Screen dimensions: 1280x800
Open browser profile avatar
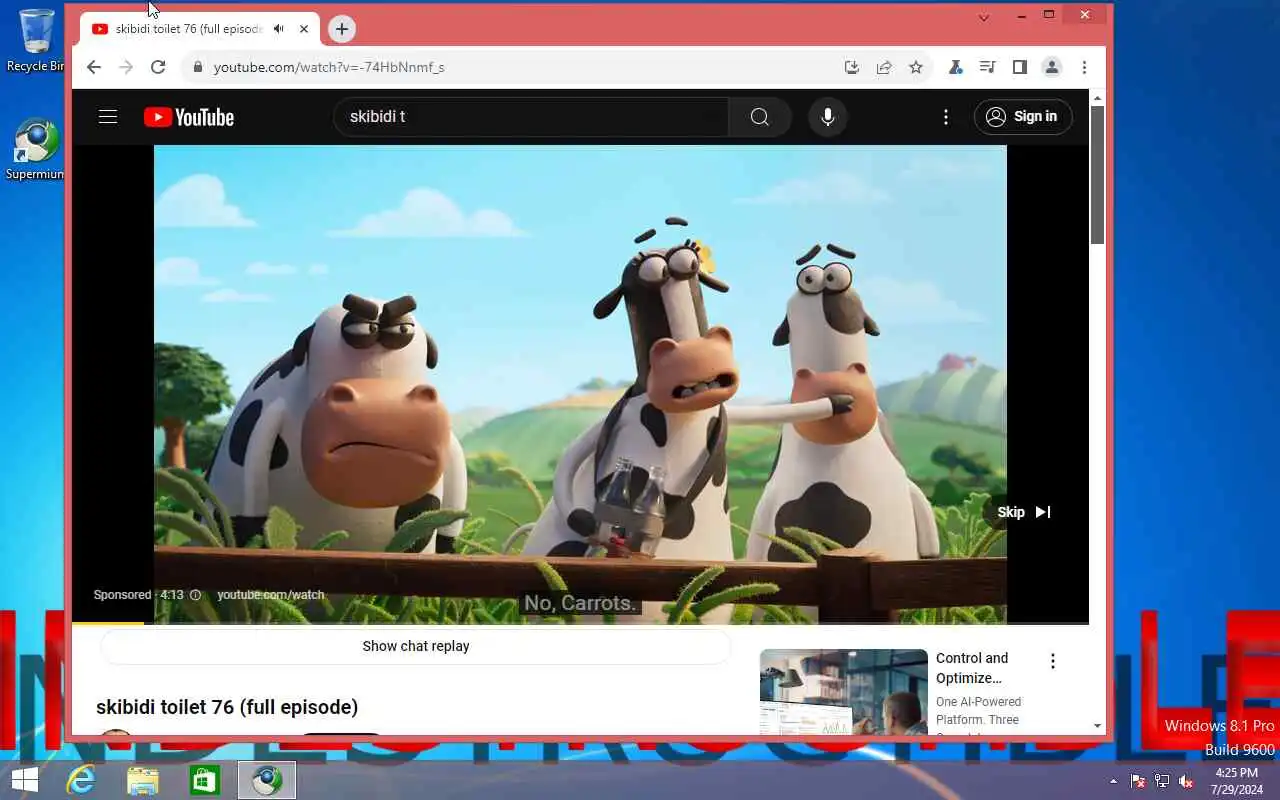click(x=1052, y=67)
